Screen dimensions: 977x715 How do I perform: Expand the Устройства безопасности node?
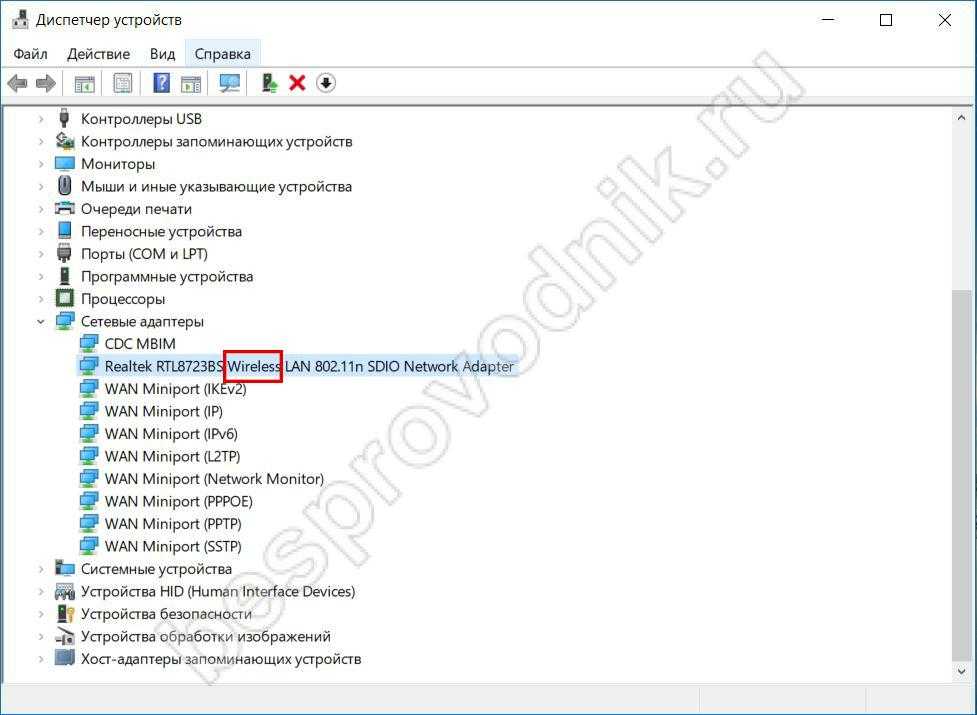(x=41, y=614)
